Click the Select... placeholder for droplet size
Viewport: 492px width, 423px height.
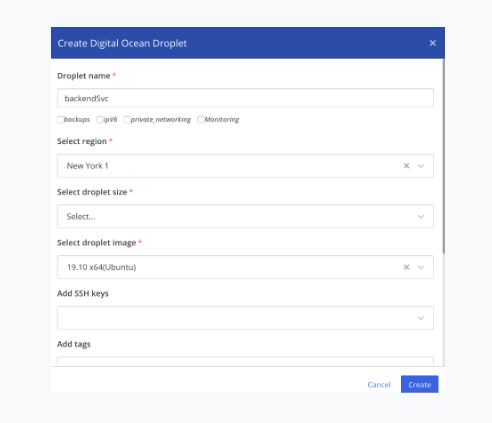pyautogui.click(x=81, y=216)
